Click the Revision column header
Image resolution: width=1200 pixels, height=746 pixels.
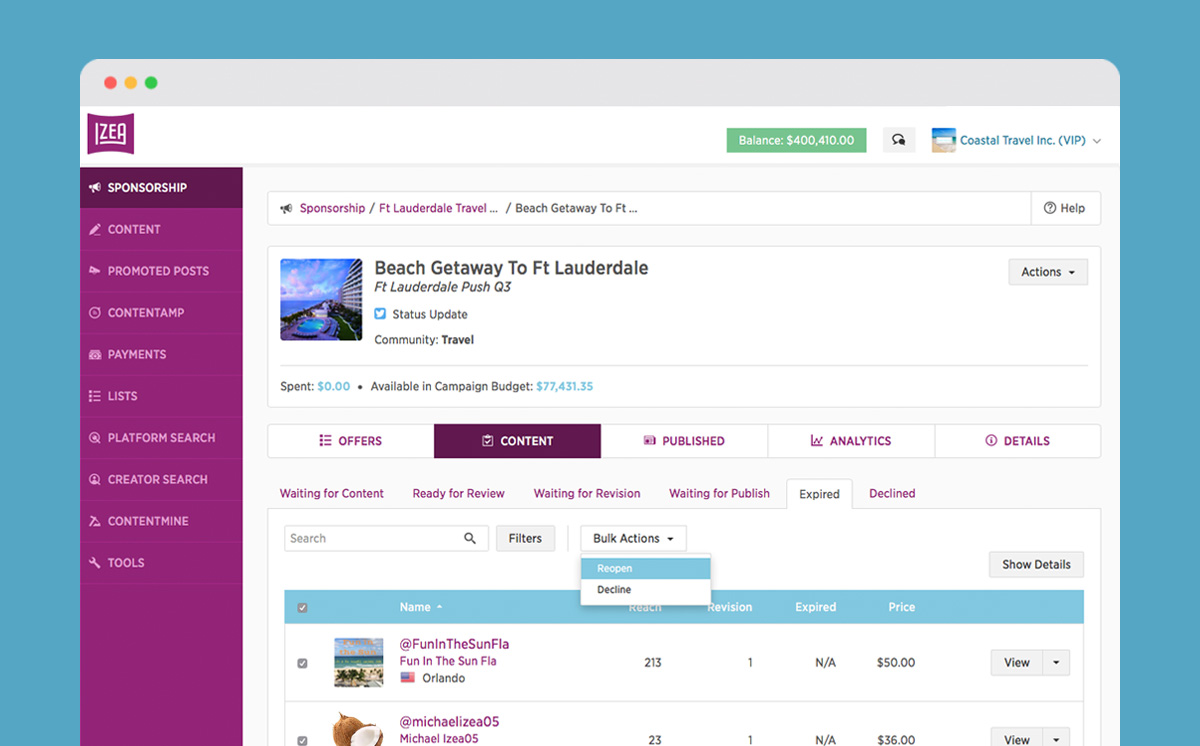click(729, 607)
